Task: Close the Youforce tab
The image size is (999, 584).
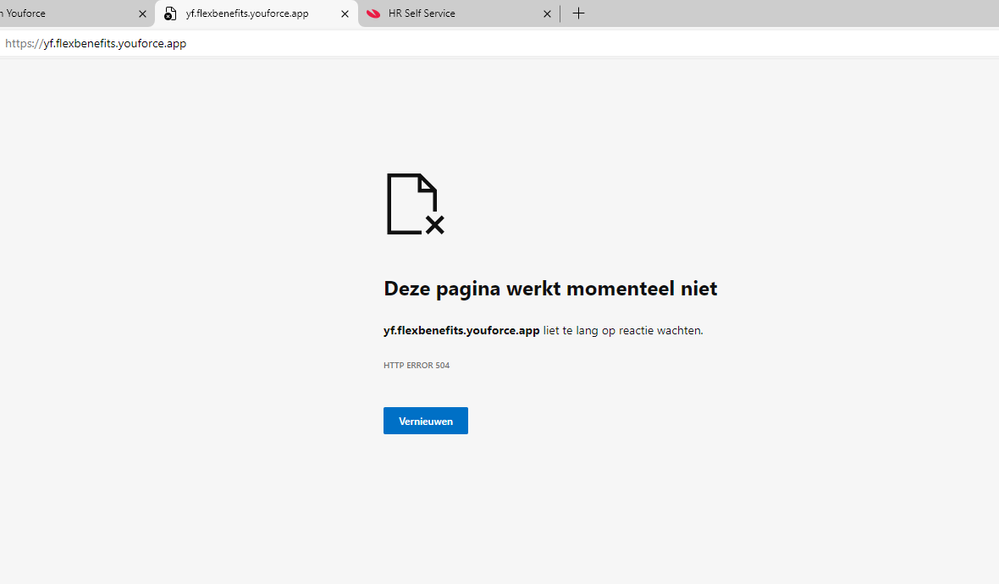Action: click(x=142, y=13)
